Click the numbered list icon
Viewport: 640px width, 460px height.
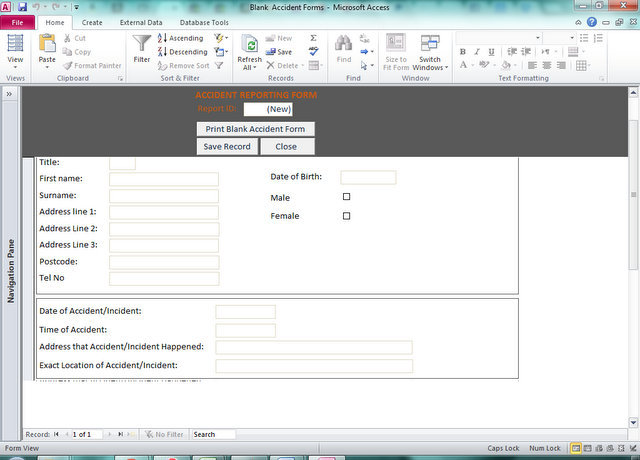pyautogui.click(x=598, y=38)
